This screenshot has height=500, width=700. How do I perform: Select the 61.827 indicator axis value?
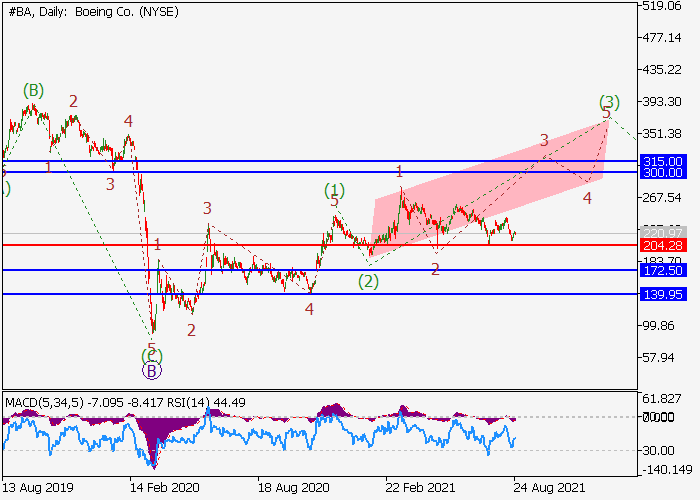pos(662,399)
